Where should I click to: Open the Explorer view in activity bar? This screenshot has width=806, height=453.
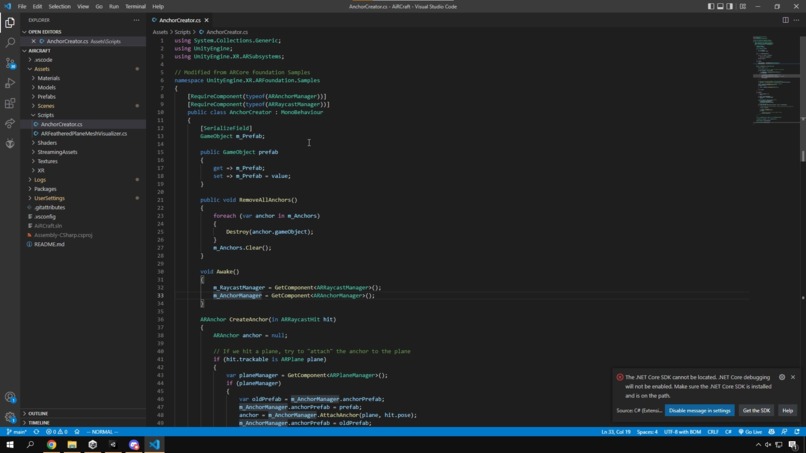tap(10, 23)
